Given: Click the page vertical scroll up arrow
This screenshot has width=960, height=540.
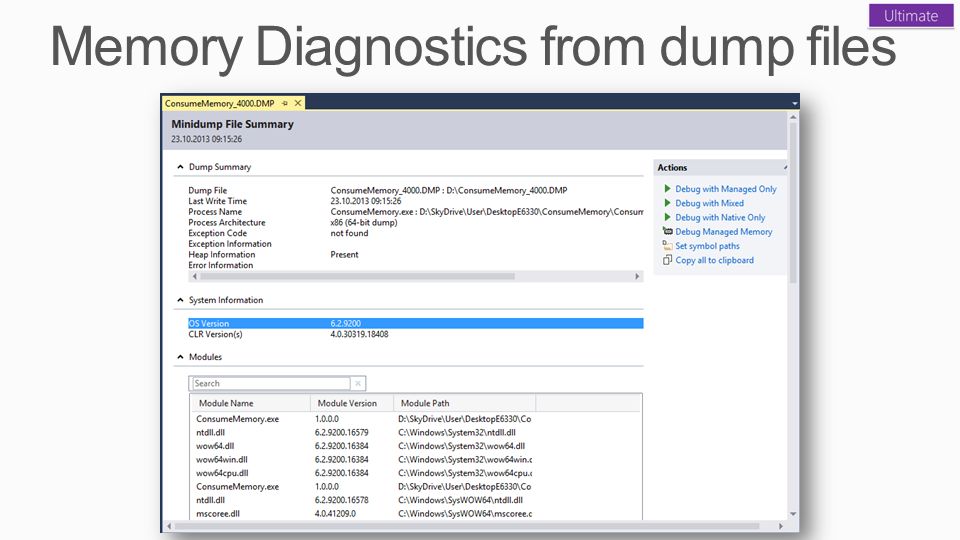Looking at the screenshot, I should pyautogui.click(x=793, y=117).
